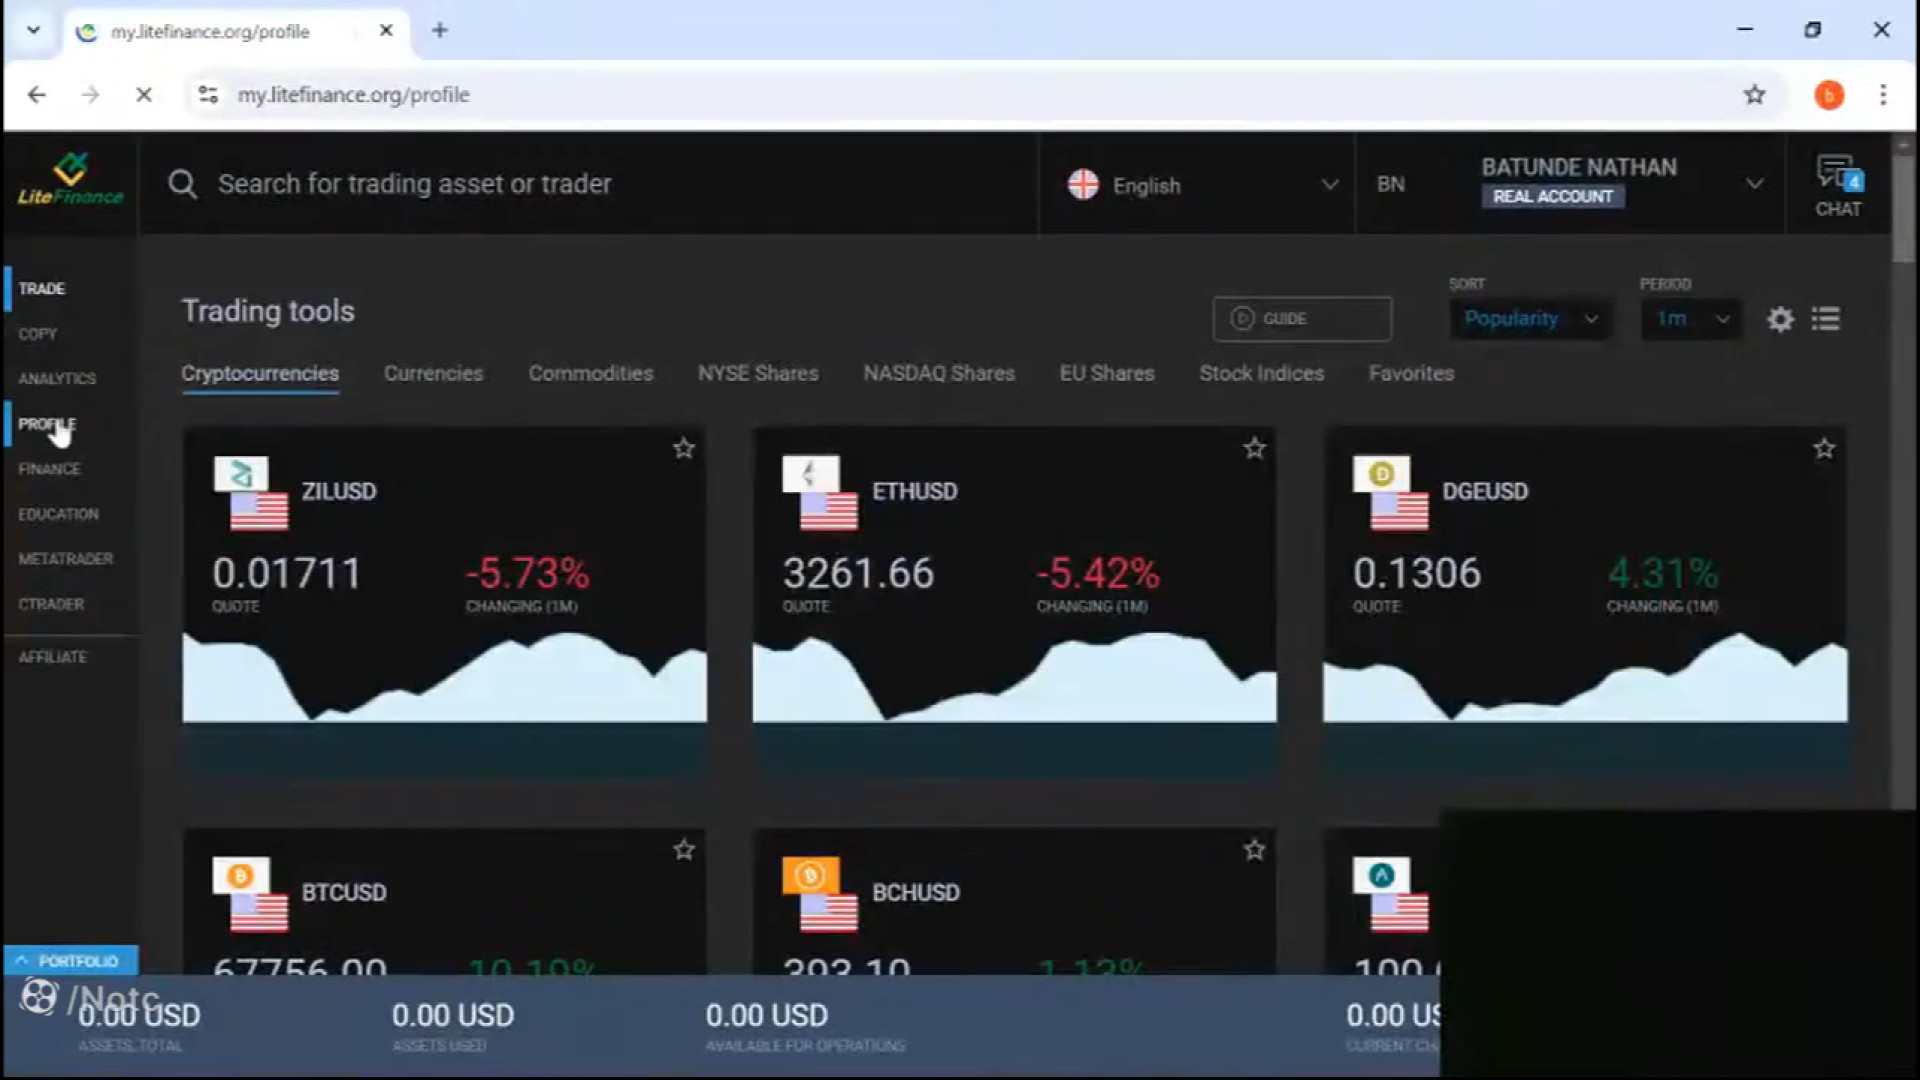Expand the 1m period dropdown

(x=1691, y=319)
